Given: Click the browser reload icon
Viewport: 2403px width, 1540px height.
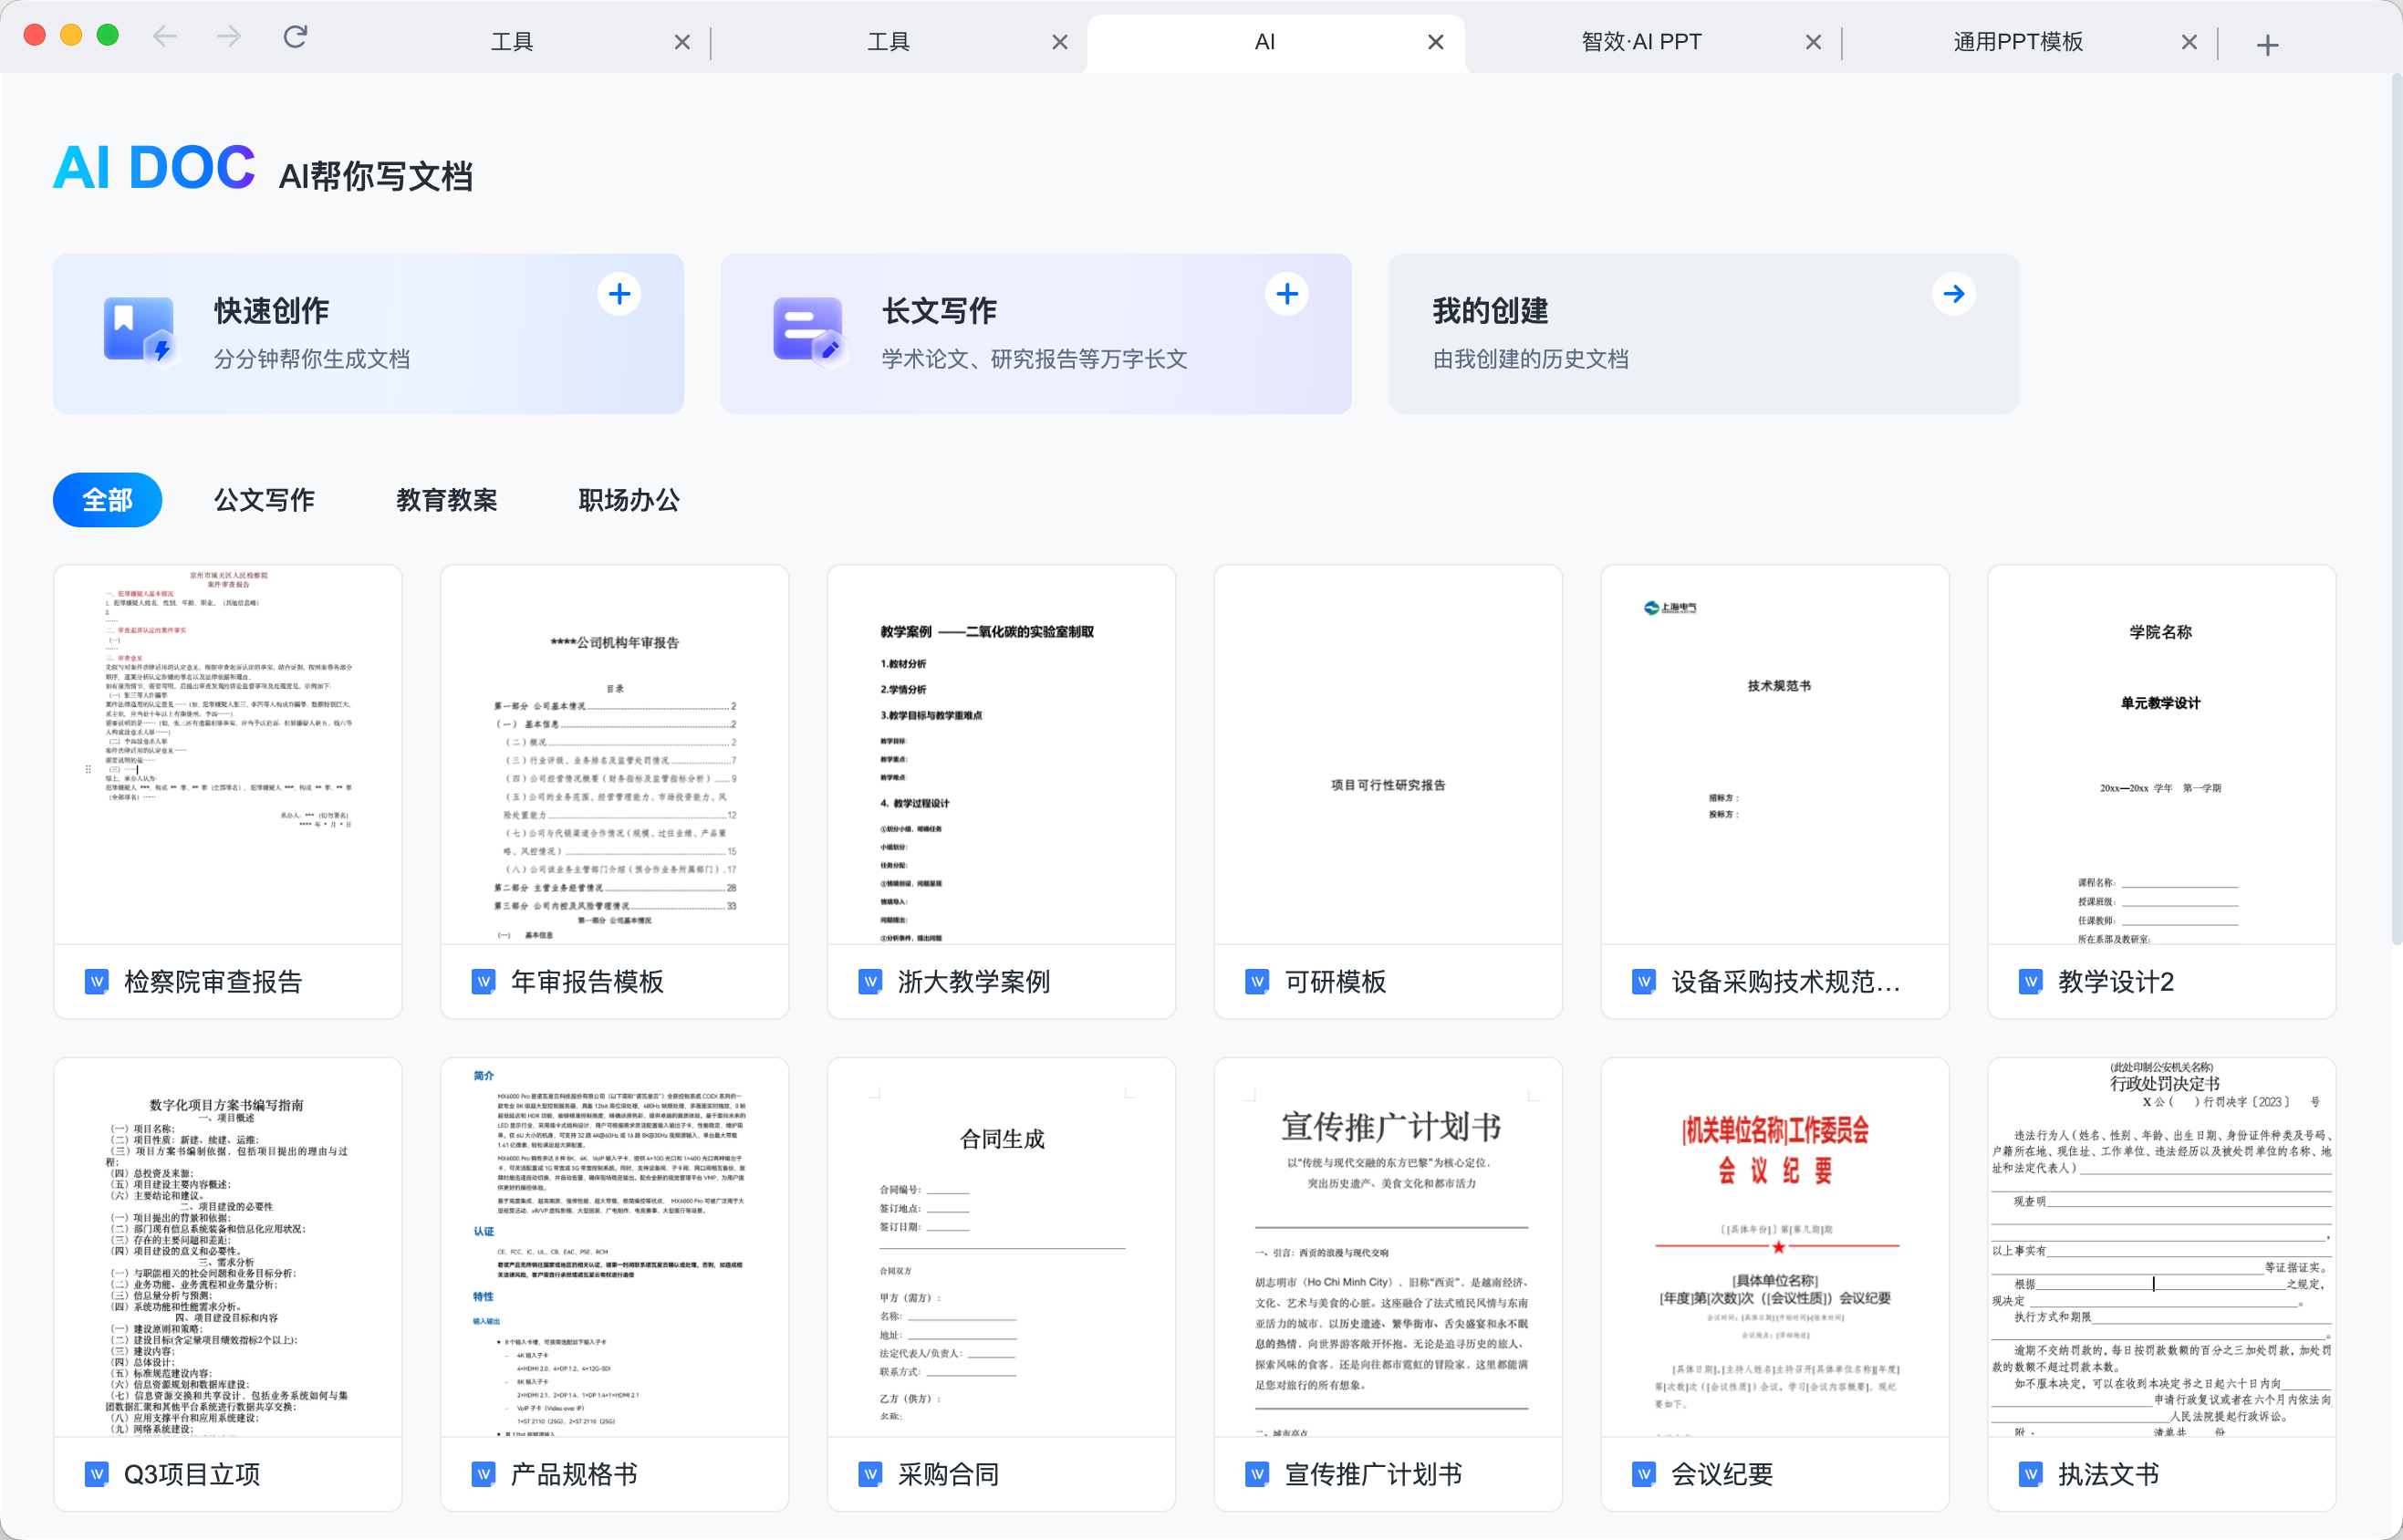Looking at the screenshot, I should pos(295,38).
